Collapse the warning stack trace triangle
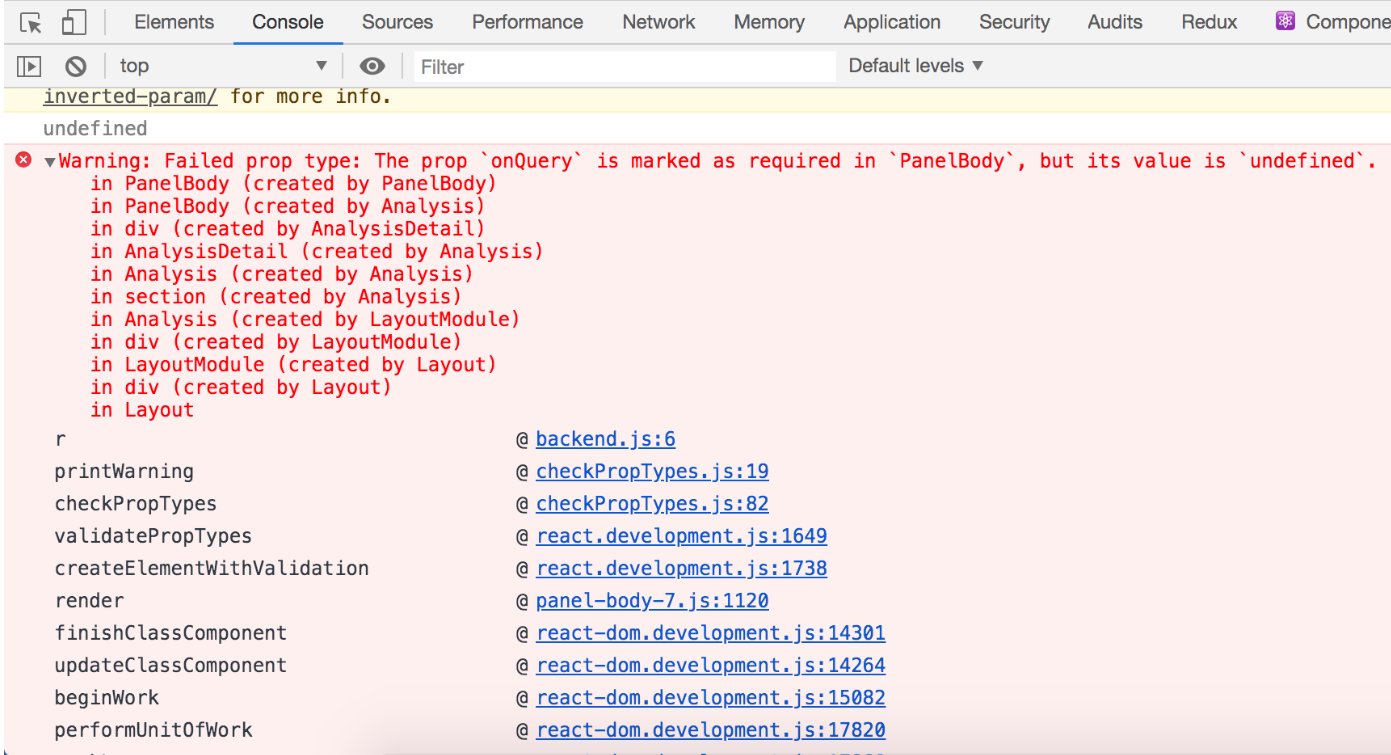The width and height of the screenshot is (1391, 755). (50, 162)
